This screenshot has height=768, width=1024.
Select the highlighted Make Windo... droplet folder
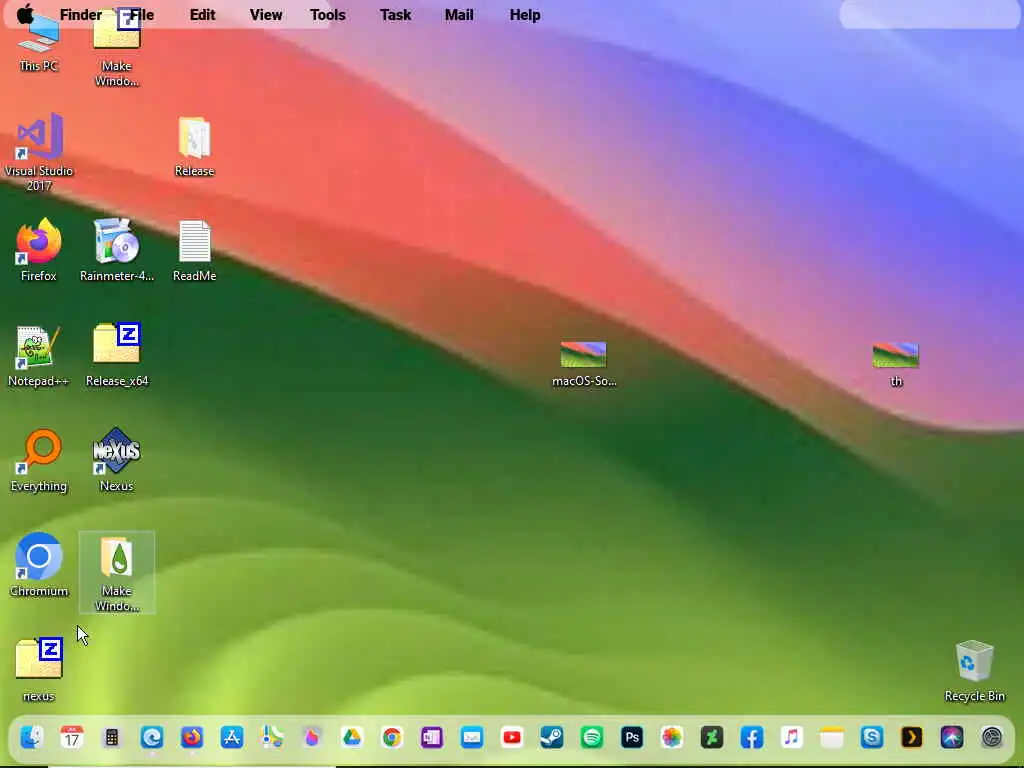(x=117, y=572)
